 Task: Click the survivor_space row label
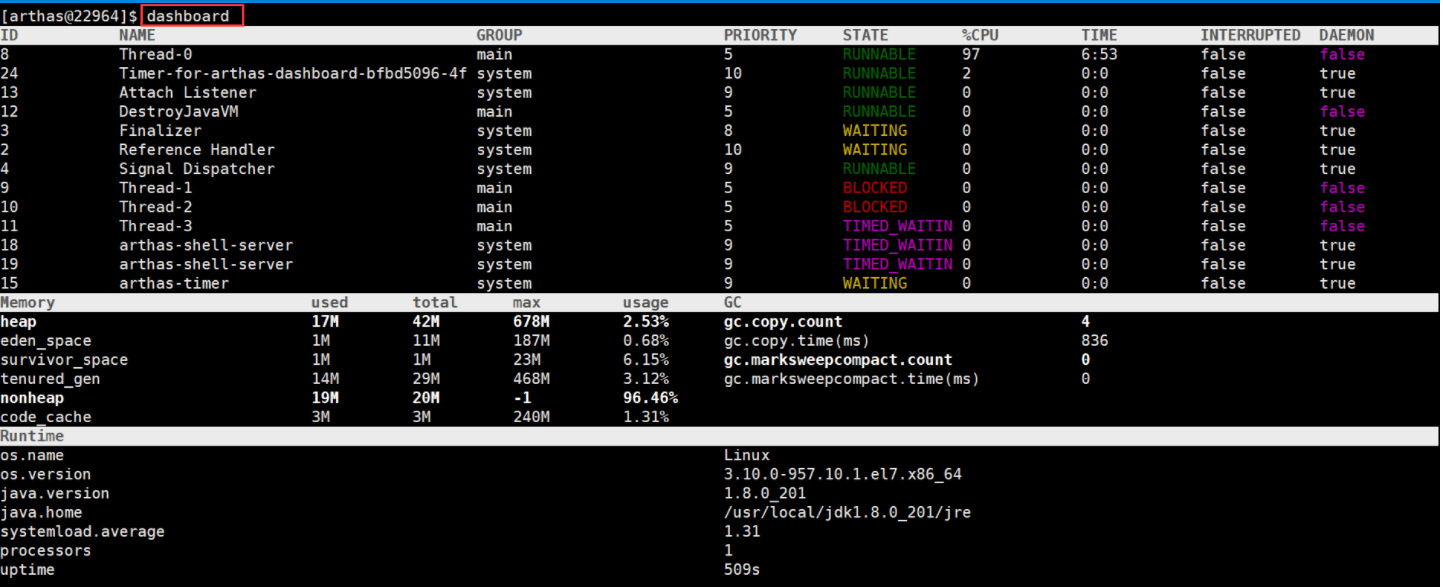click(x=65, y=359)
